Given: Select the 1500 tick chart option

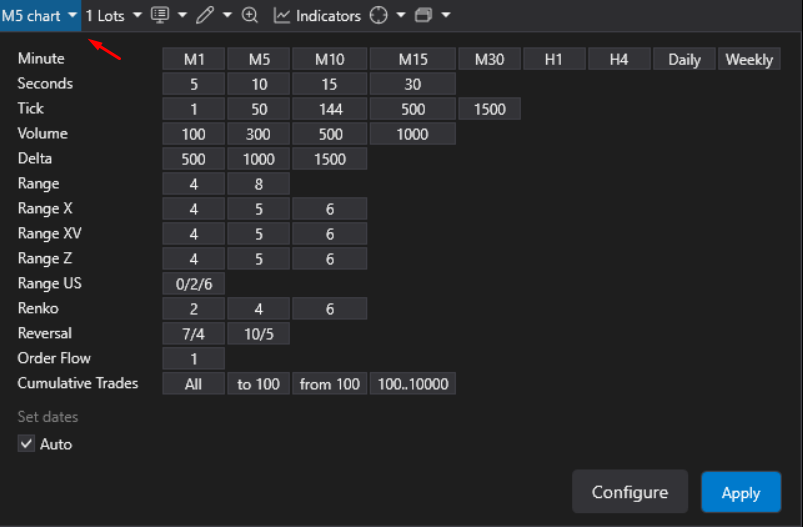Looking at the screenshot, I should click(x=489, y=109).
